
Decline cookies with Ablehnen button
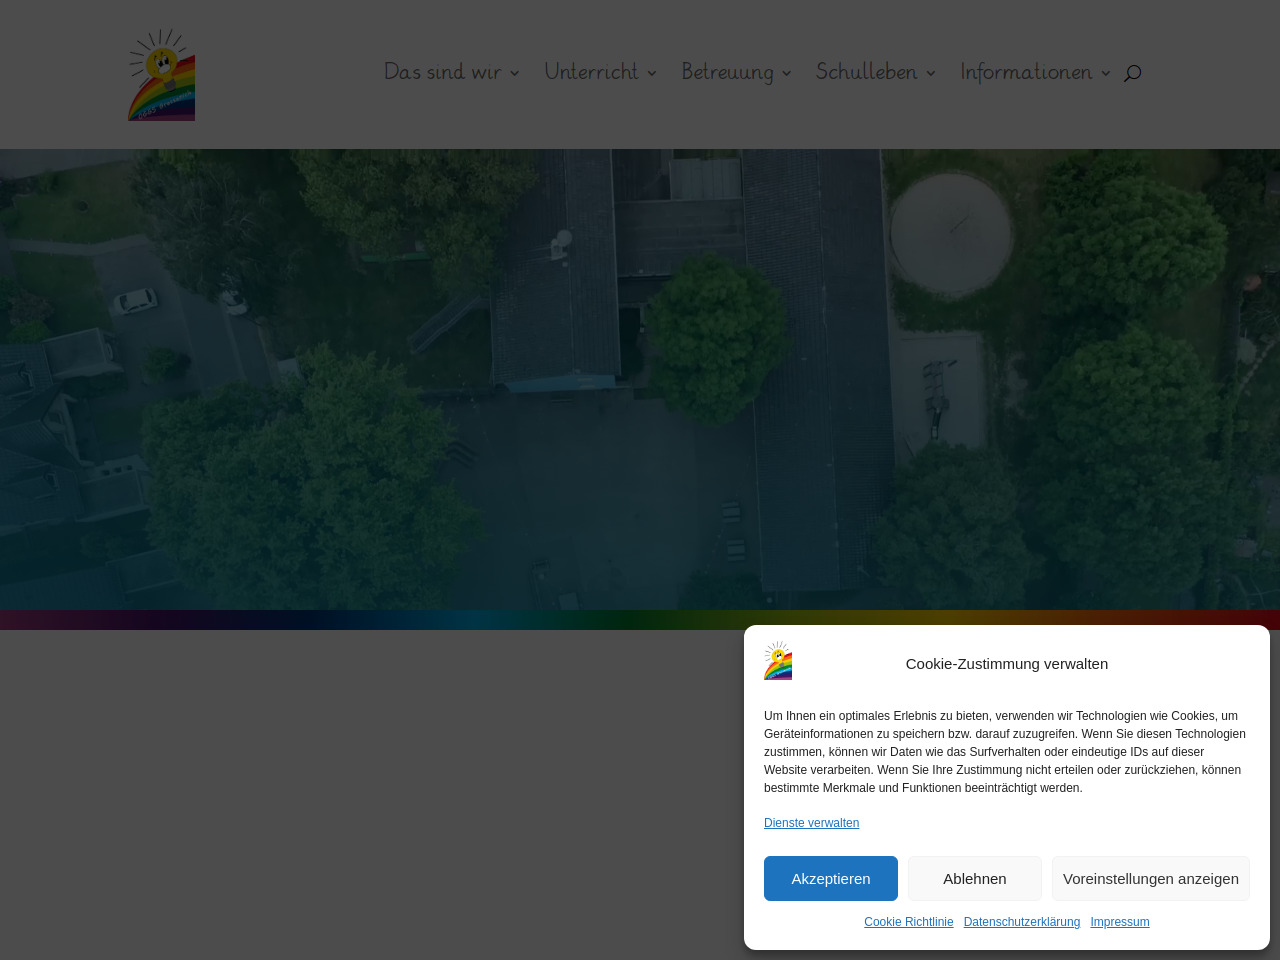click(974, 878)
